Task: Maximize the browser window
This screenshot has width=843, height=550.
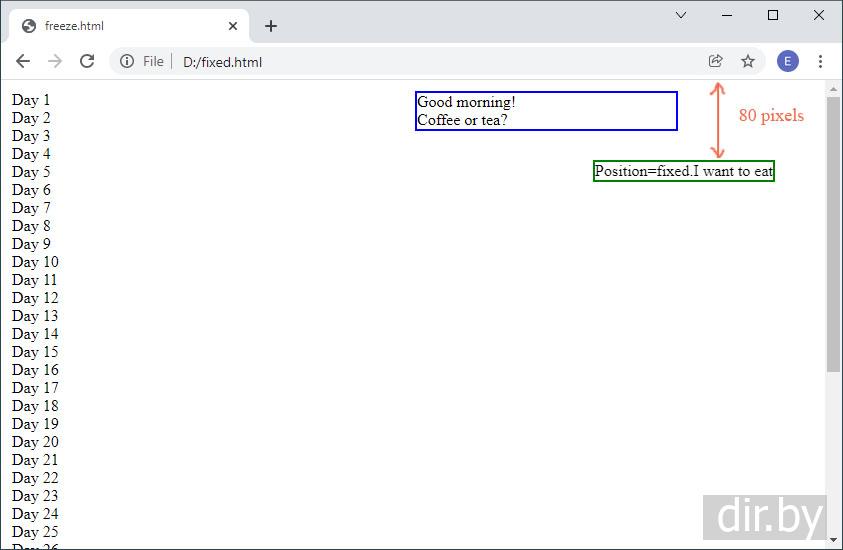Action: click(773, 15)
